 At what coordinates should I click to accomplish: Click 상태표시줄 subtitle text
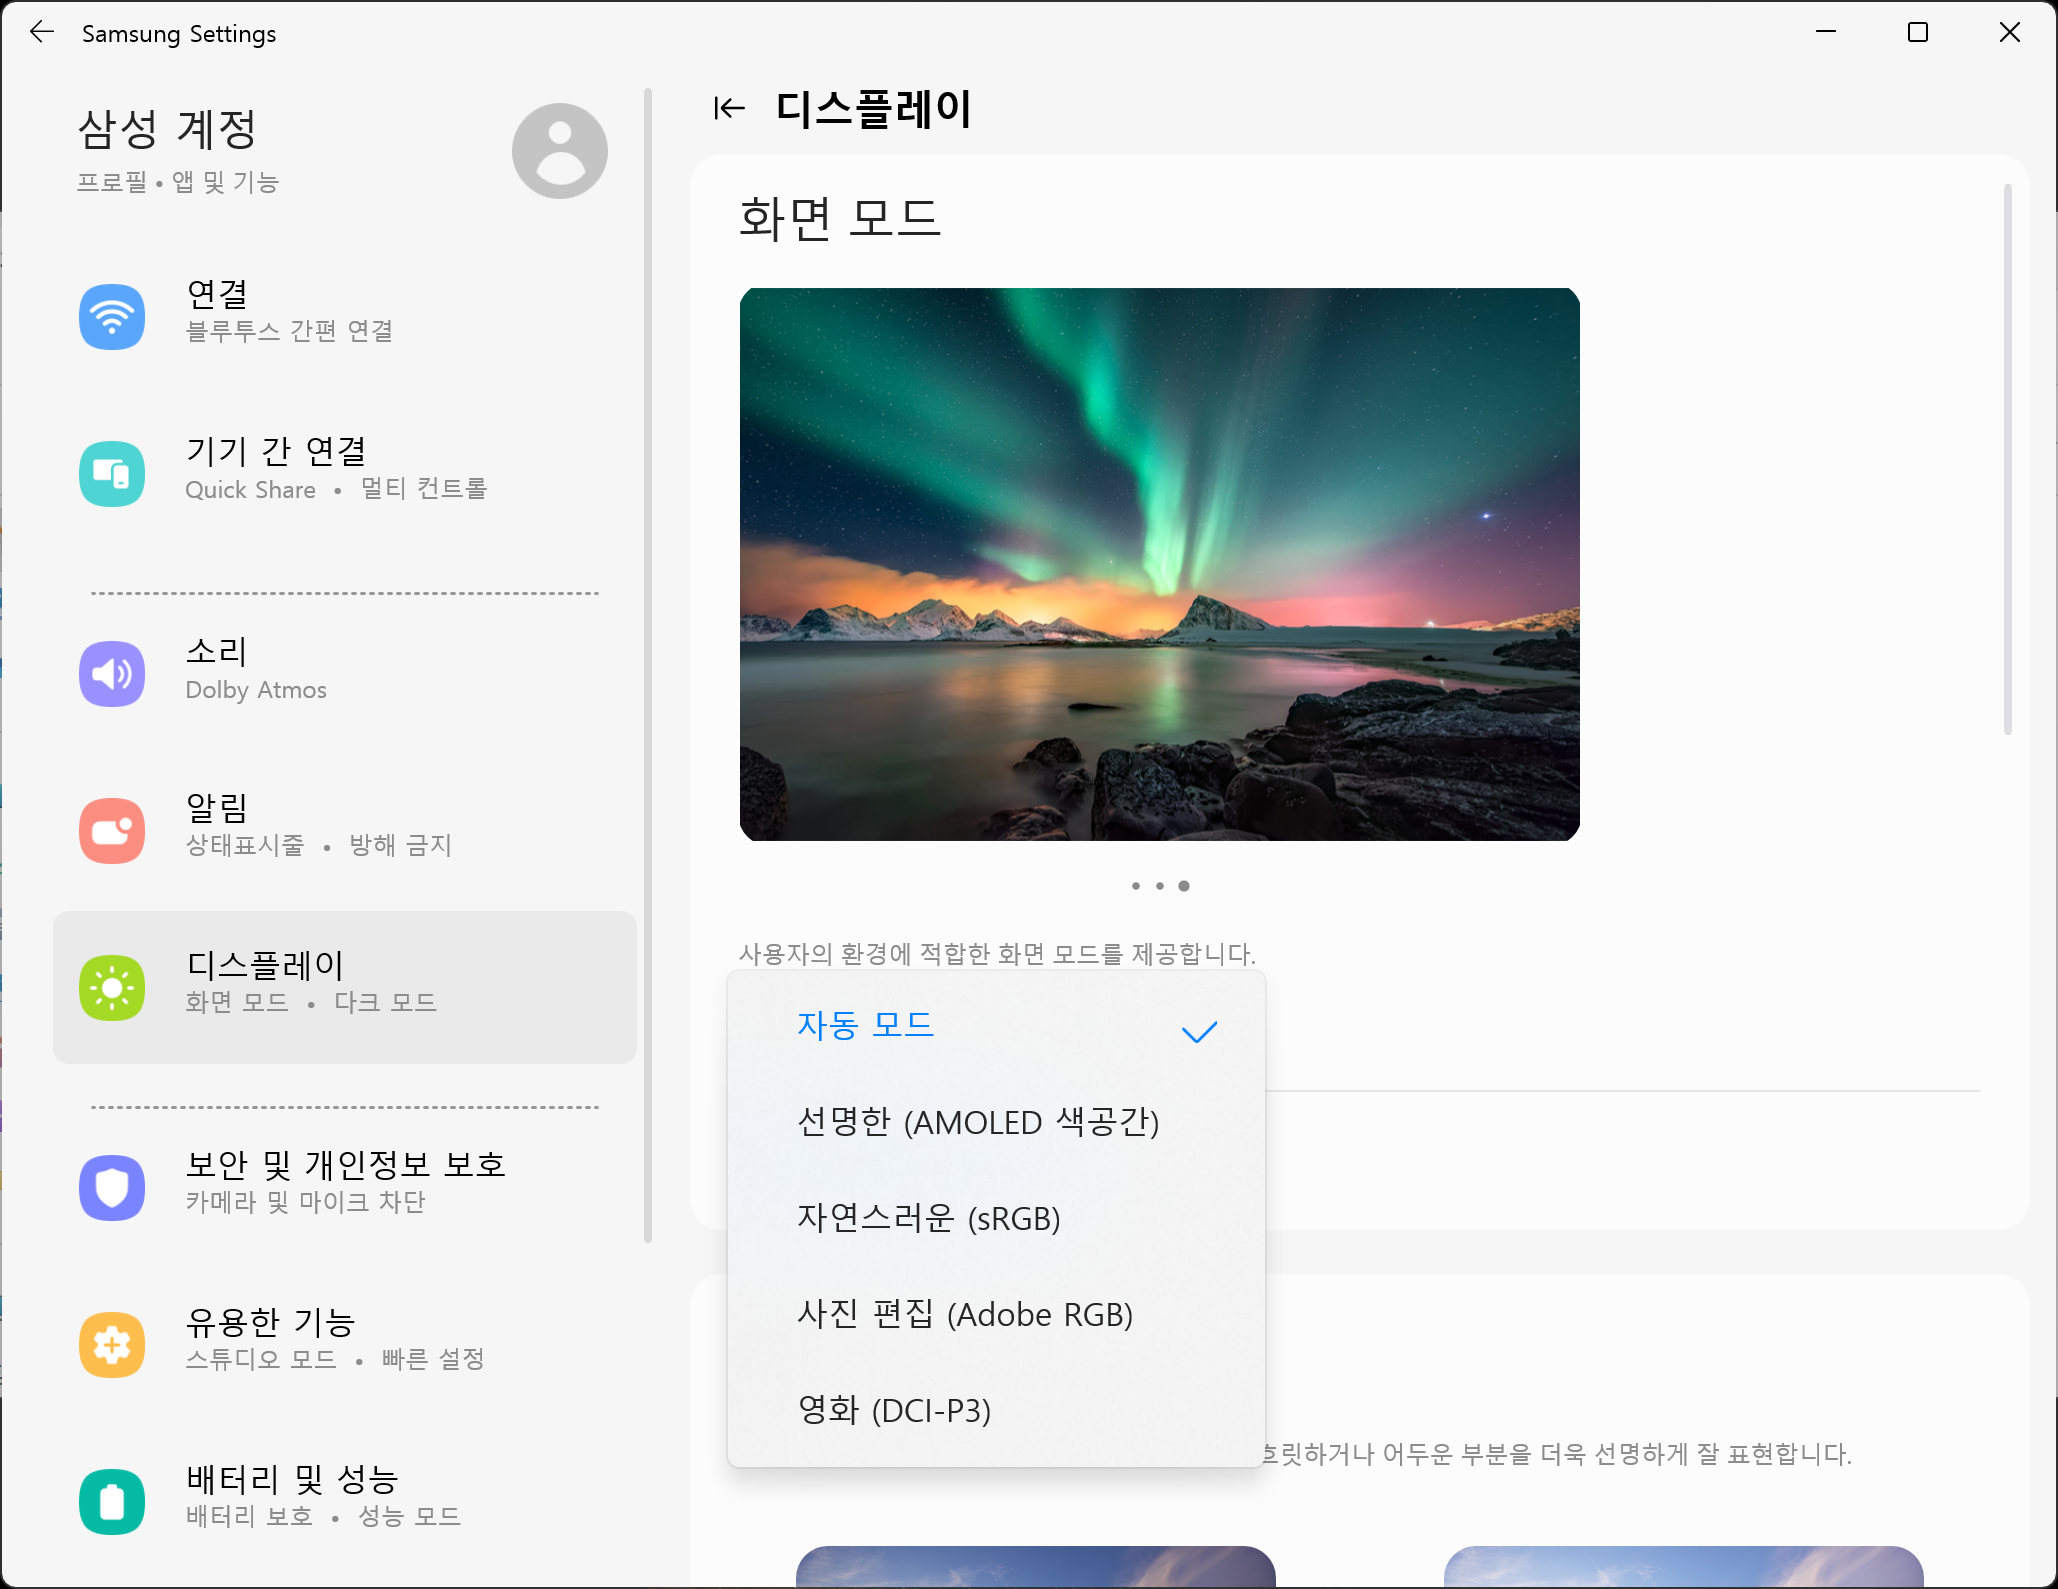pos(245,846)
